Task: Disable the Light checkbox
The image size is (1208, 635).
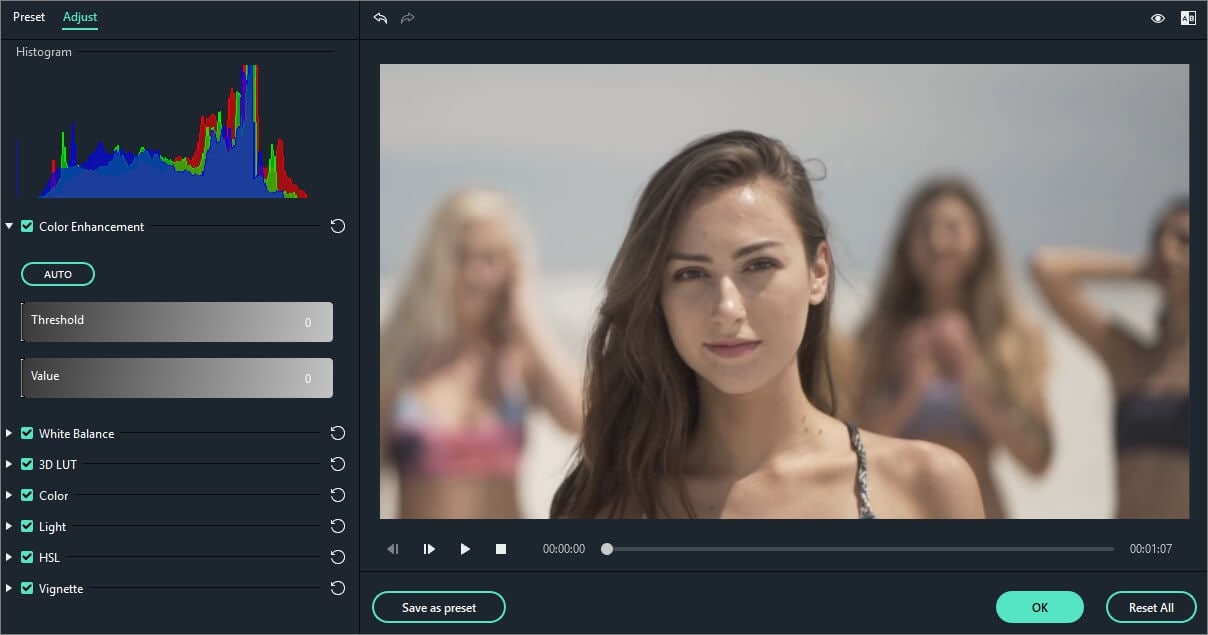Action: coord(27,526)
